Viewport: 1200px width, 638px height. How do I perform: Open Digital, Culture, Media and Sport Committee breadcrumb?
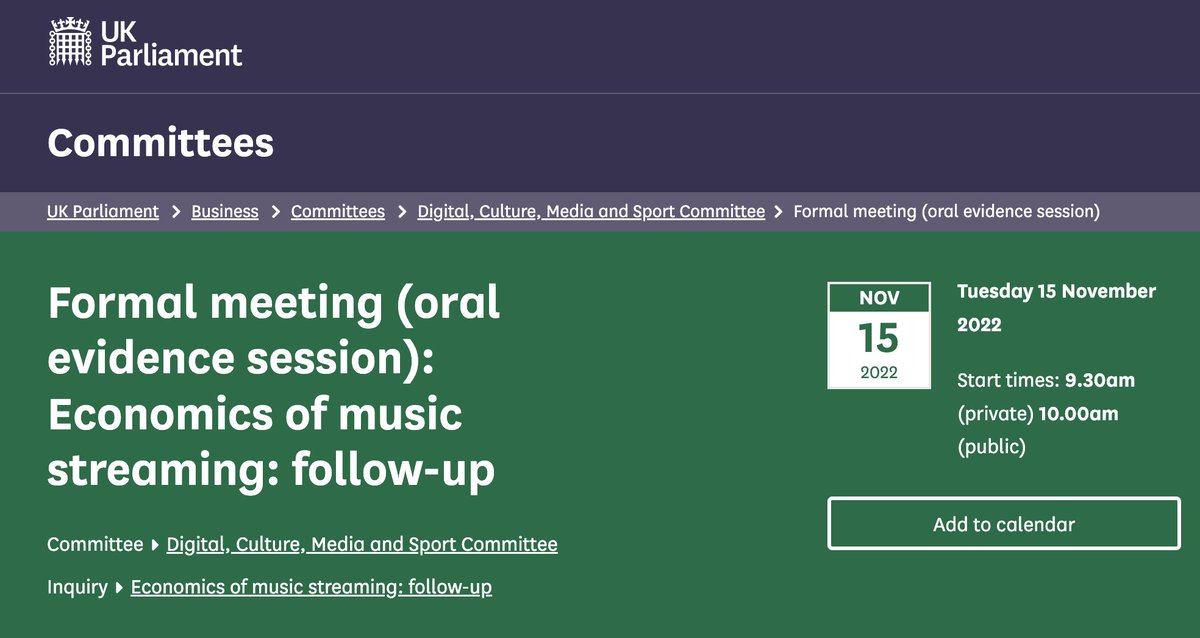coord(591,211)
